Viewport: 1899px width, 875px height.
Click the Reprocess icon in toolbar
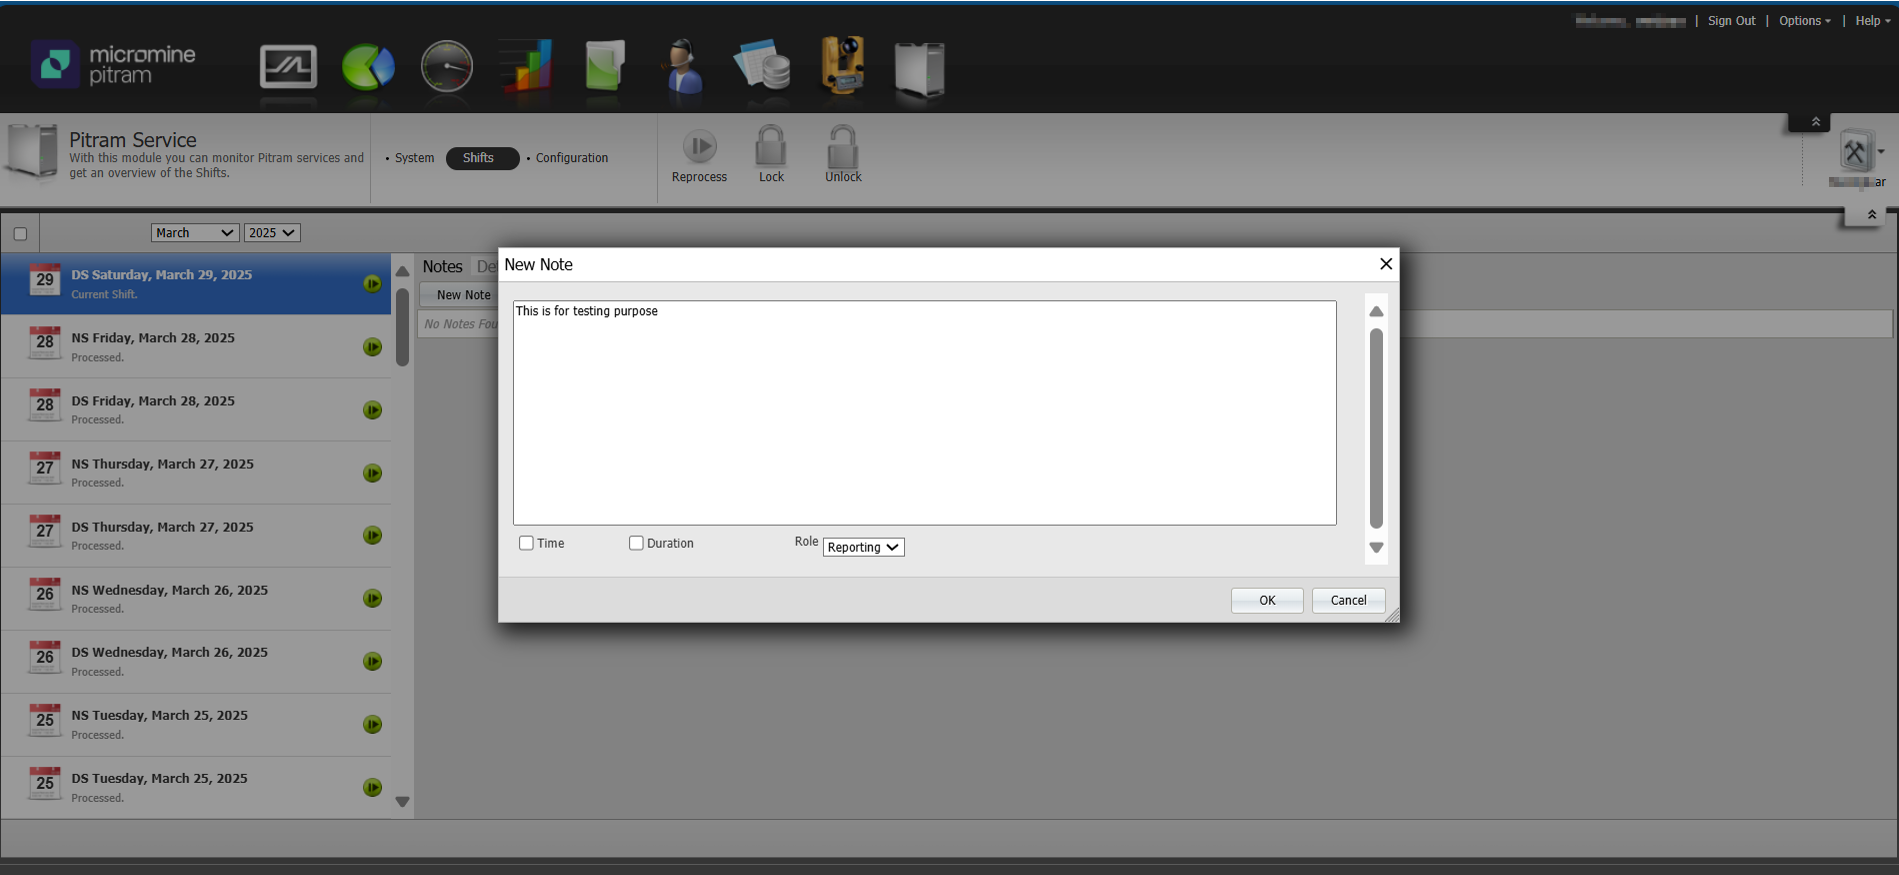click(x=699, y=148)
